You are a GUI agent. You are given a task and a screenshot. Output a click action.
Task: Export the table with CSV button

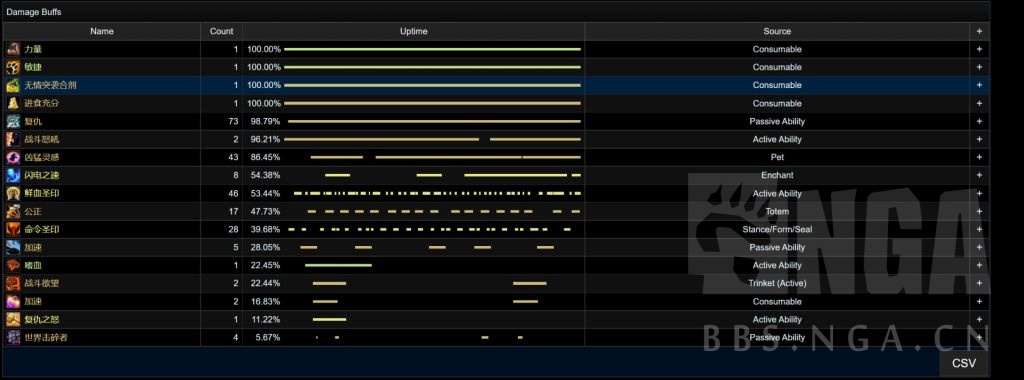pos(964,363)
